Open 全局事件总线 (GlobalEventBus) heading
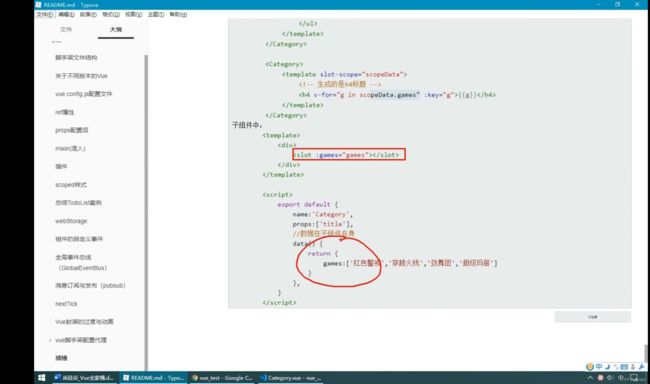This screenshot has width=650, height=384. coord(81,262)
